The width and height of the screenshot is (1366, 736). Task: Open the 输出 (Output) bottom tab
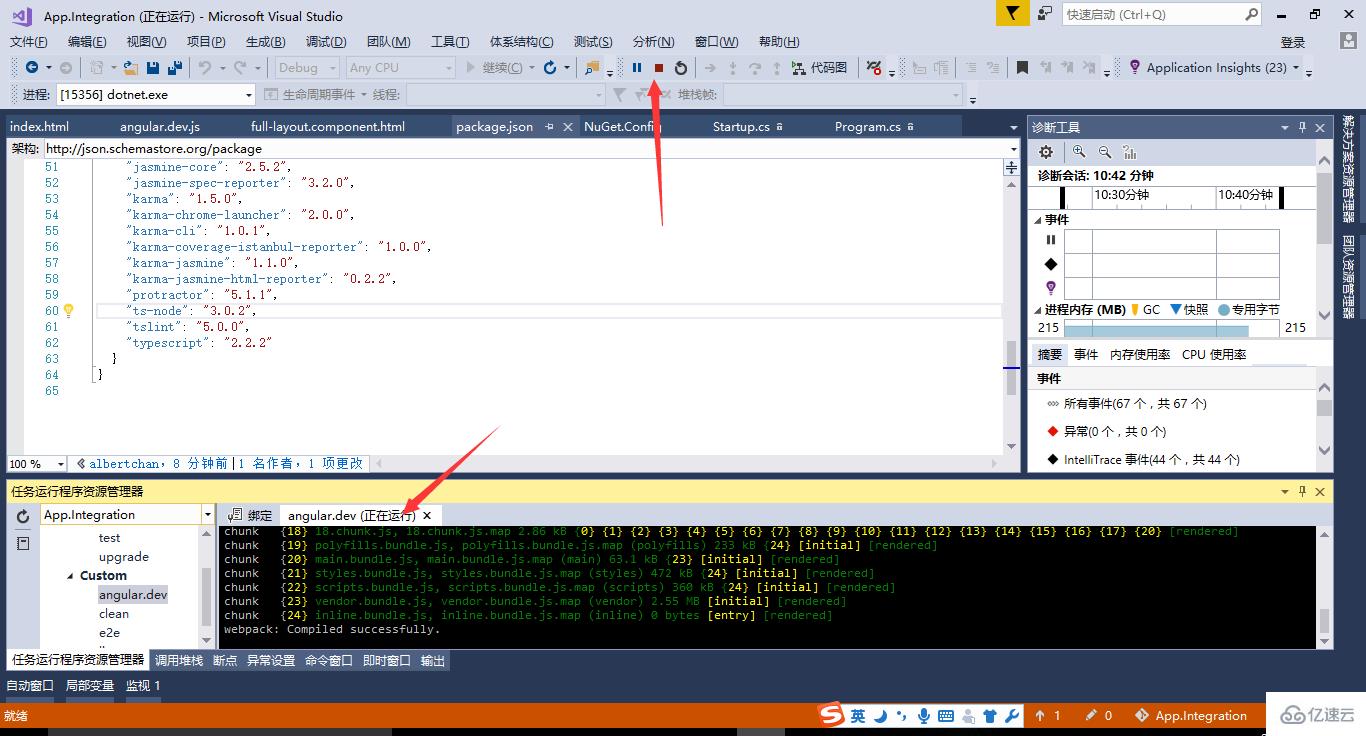coord(433,660)
